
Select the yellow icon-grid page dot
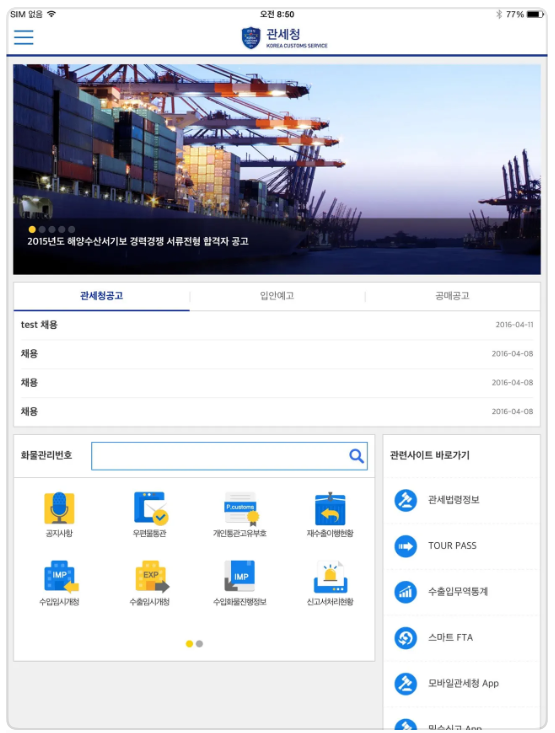pyautogui.click(x=189, y=644)
